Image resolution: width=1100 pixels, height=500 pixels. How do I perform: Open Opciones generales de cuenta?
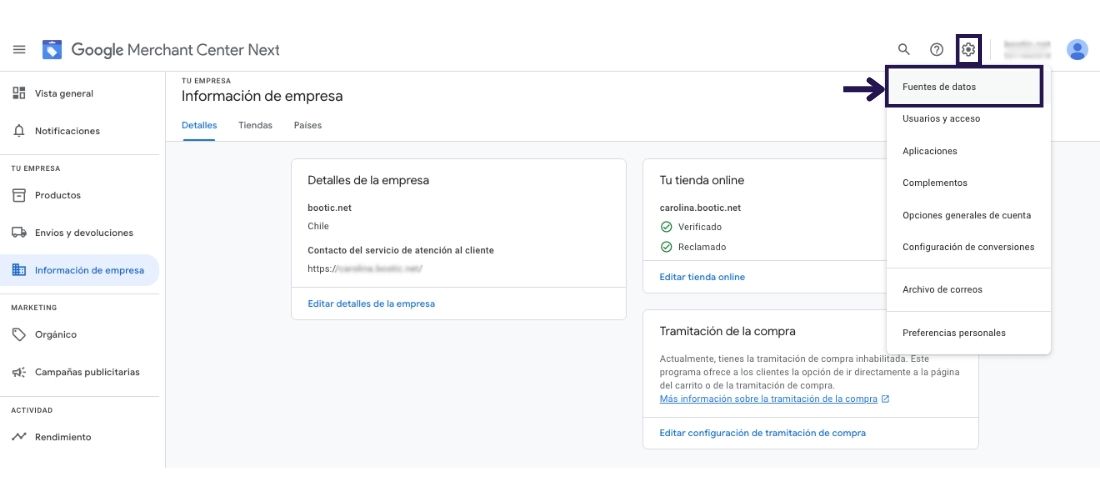[x=969, y=215]
